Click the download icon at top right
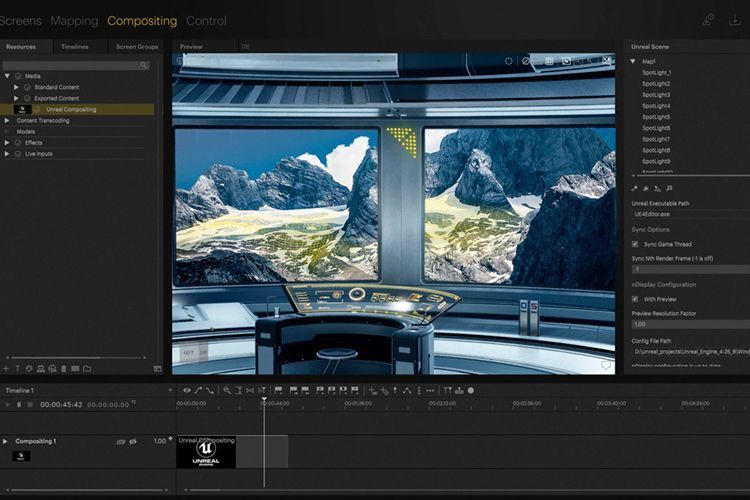 tap(734, 20)
